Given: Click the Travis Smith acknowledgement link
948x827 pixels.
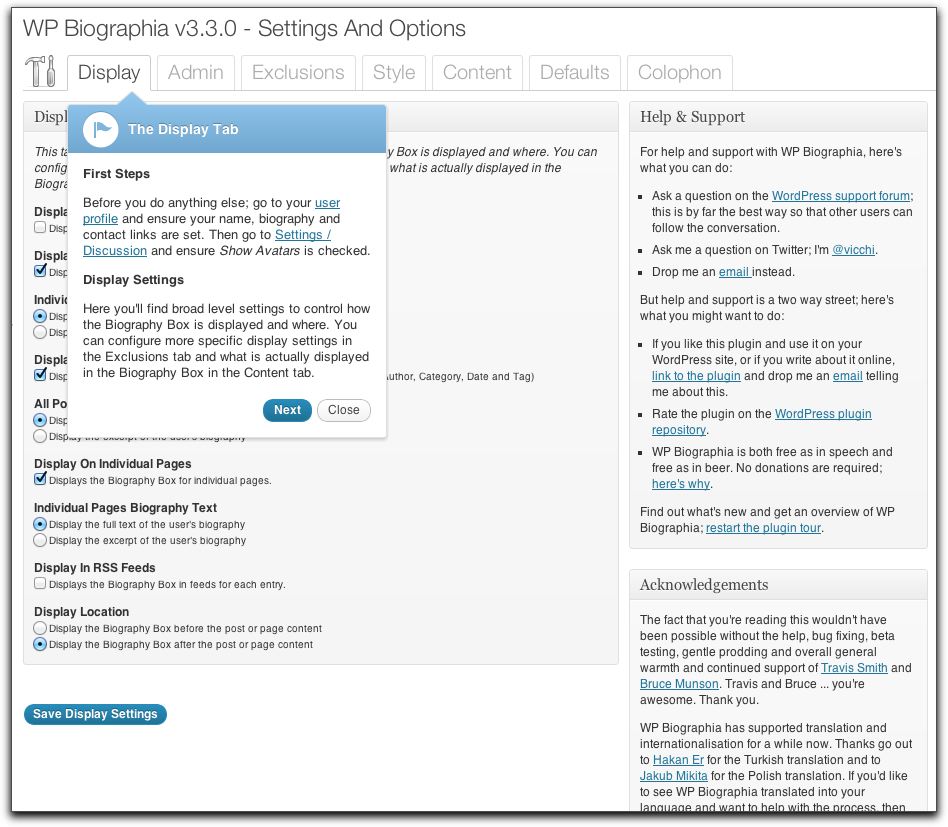Looking at the screenshot, I should 853,668.
